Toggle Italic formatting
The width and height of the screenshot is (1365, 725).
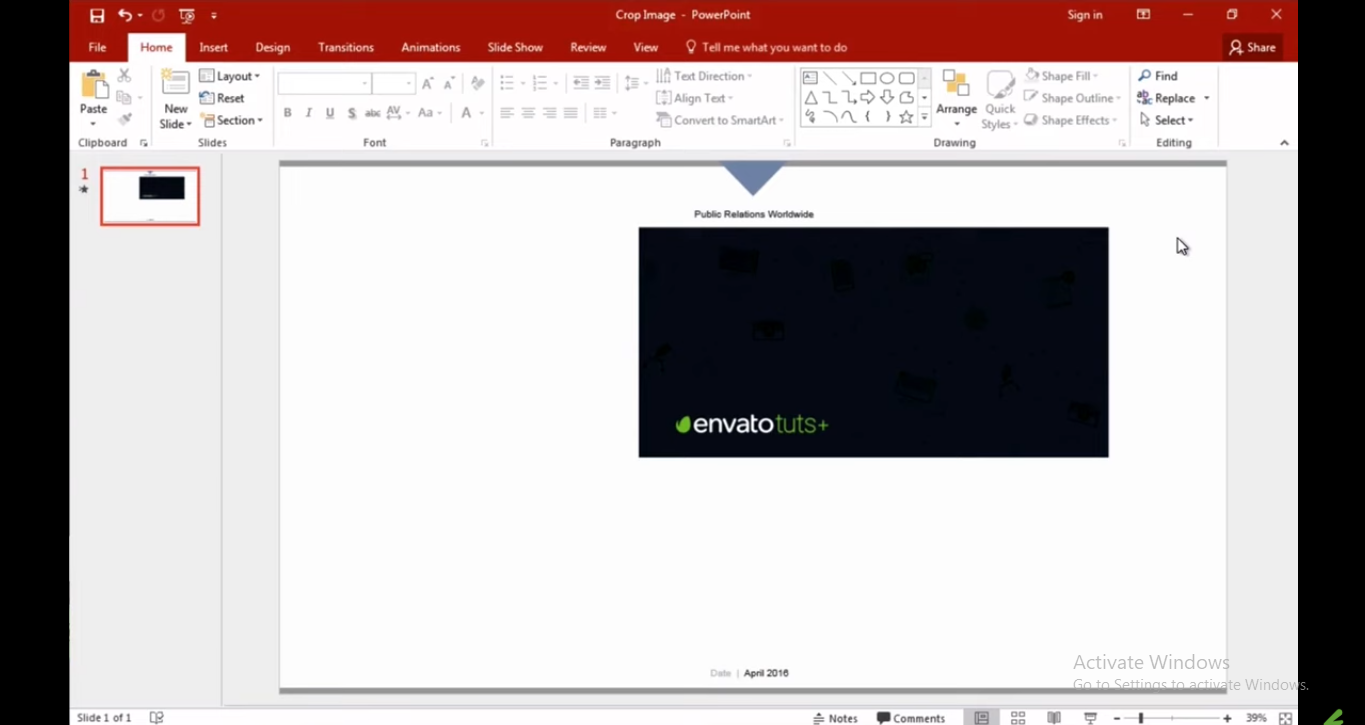pyautogui.click(x=308, y=113)
